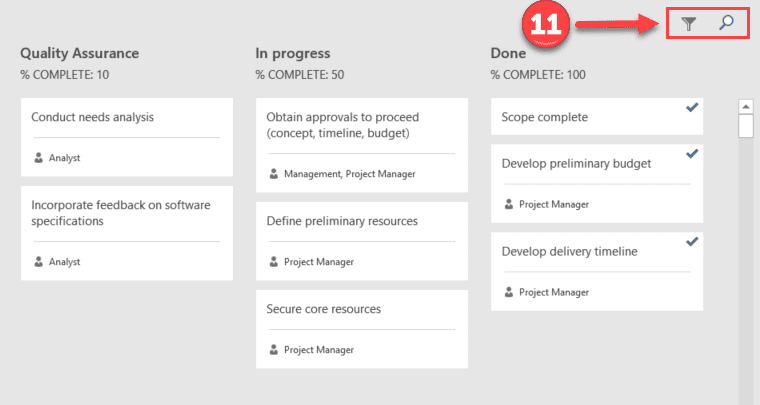Open the filter funnel icon
The image size is (760, 405).
pos(689,23)
